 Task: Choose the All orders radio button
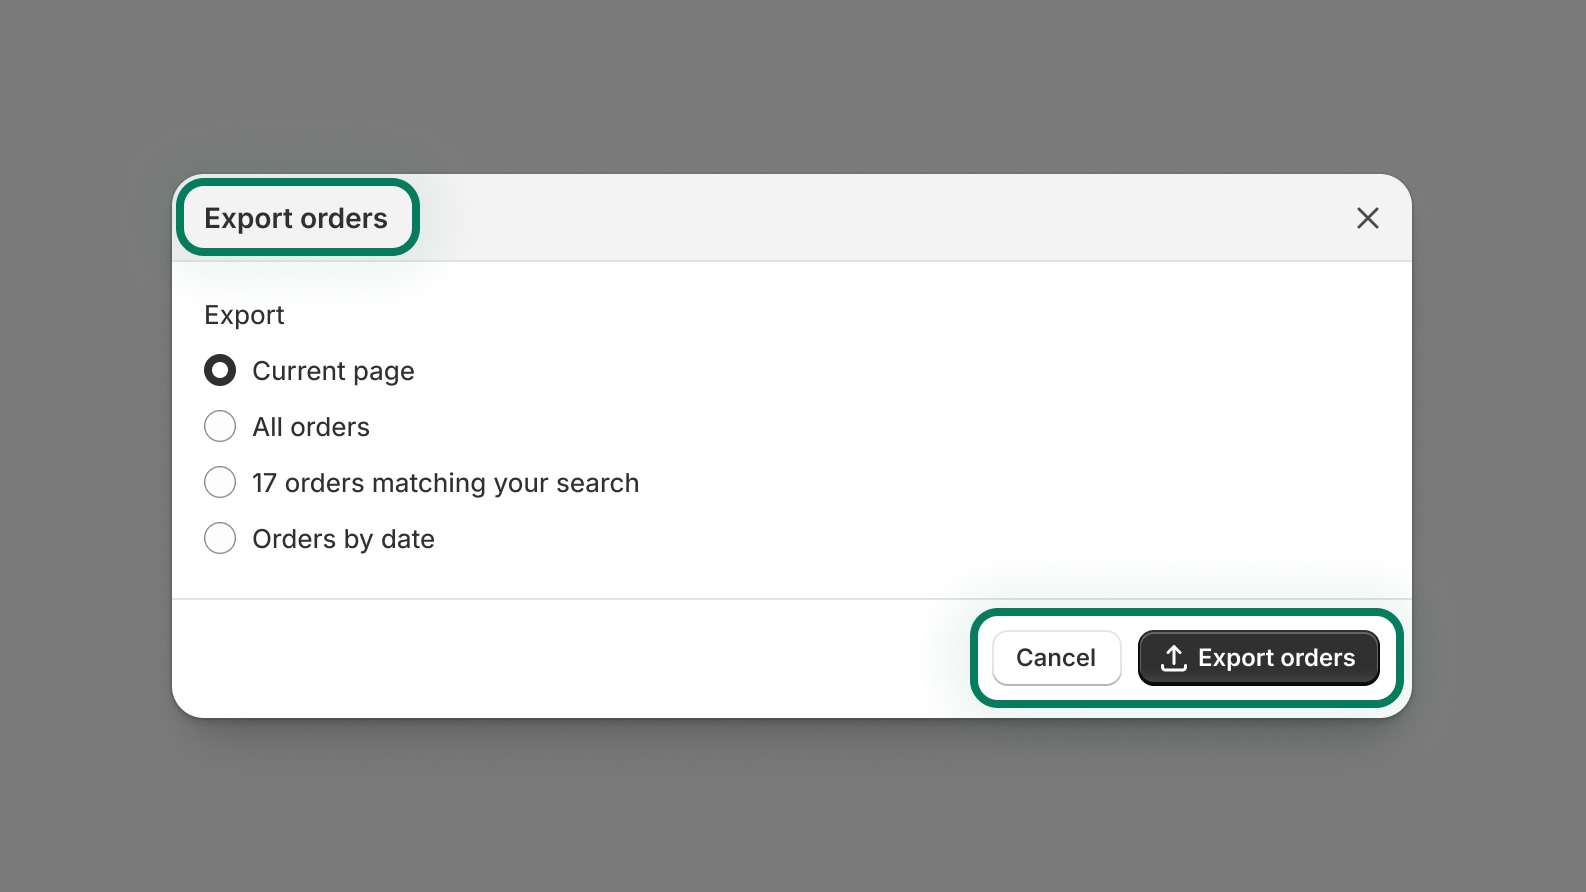pyautogui.click(x=220, y=427)
